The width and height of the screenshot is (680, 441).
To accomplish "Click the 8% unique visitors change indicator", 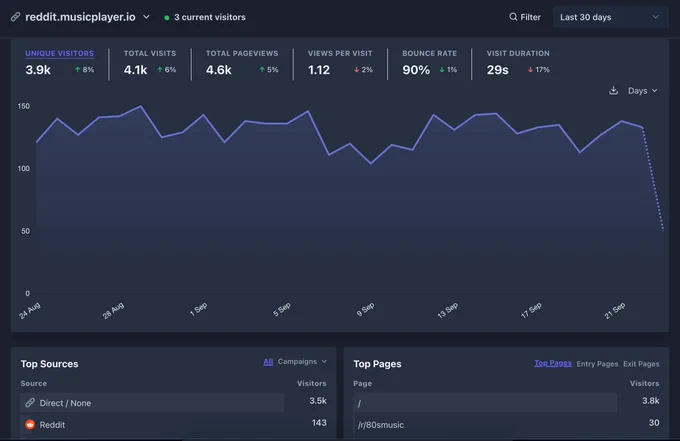I will tap(84, 69).
